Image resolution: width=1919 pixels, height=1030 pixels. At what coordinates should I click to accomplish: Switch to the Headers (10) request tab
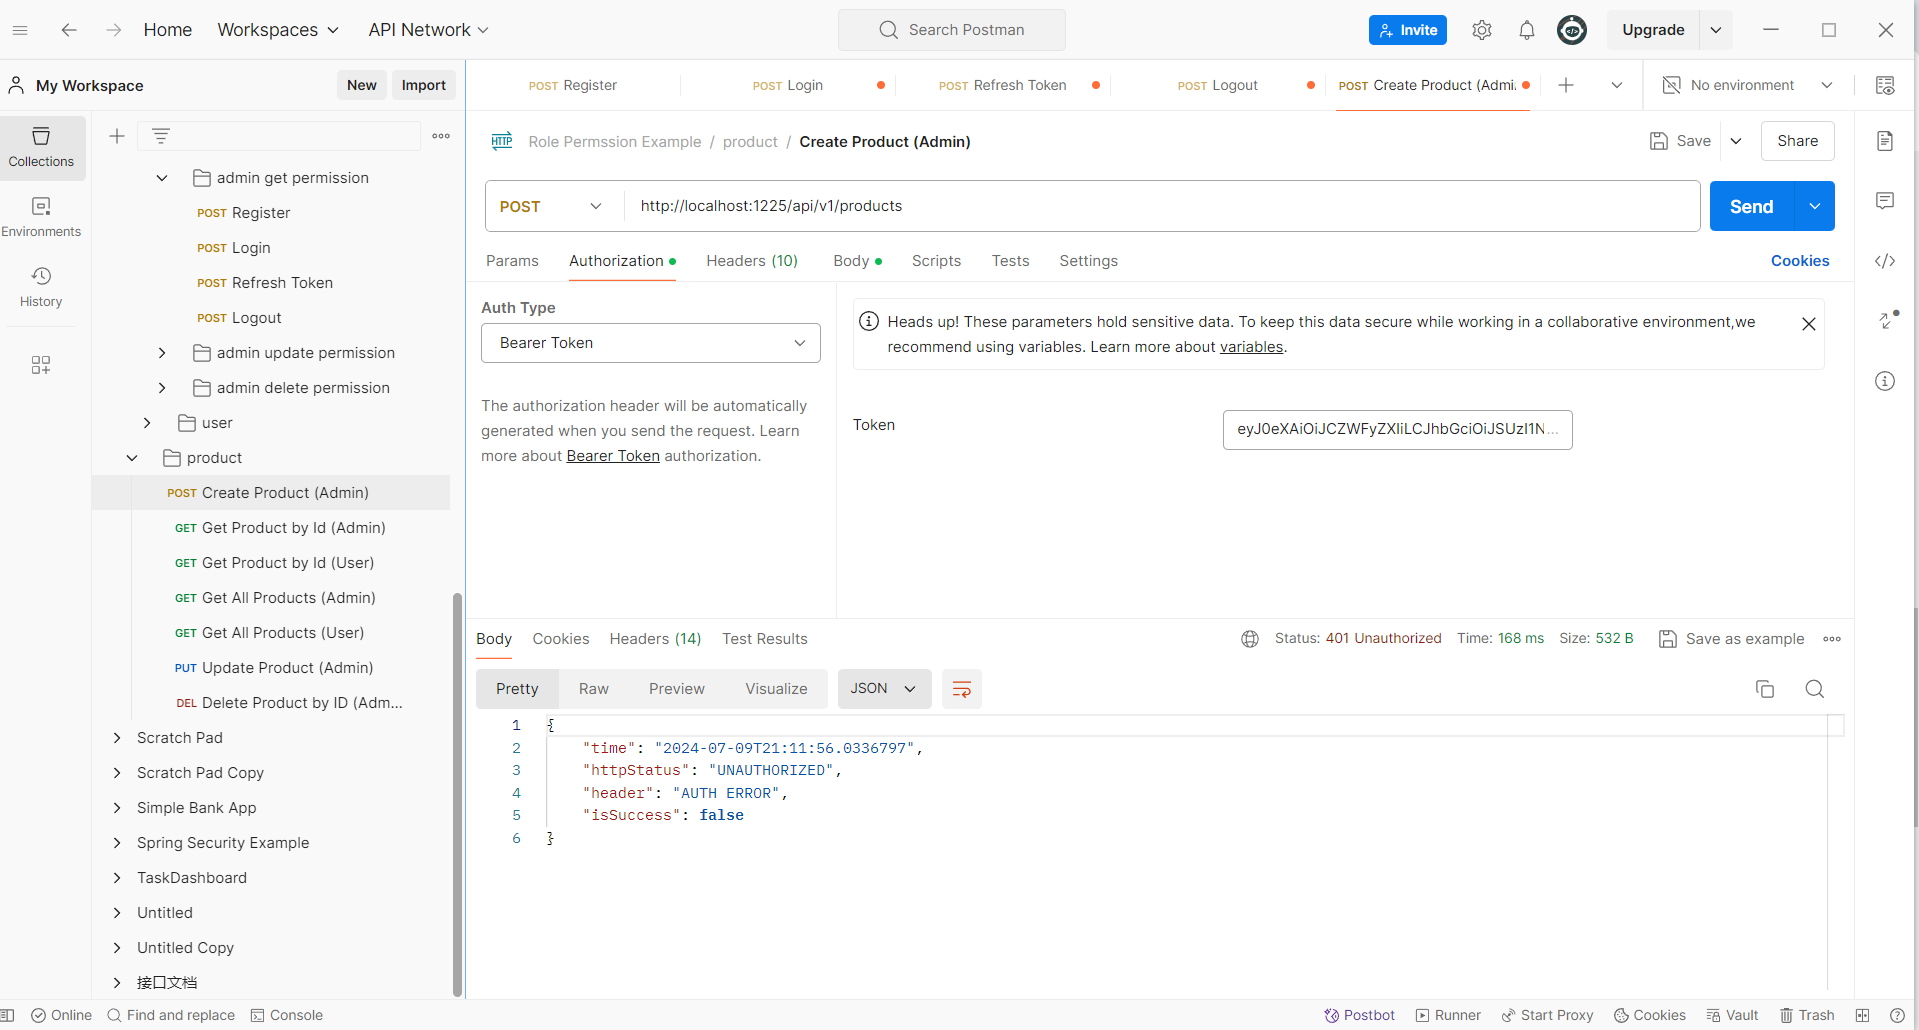(x=752, y=261)
